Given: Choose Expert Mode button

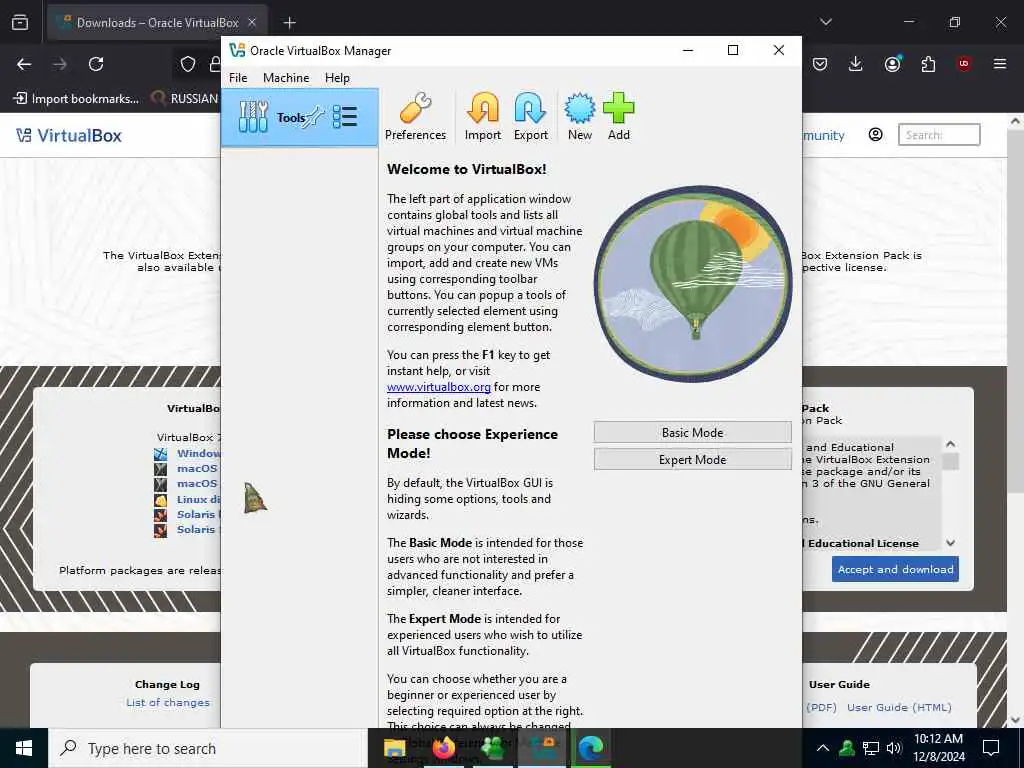Looking at the screenshot, I should pos(692,460).
